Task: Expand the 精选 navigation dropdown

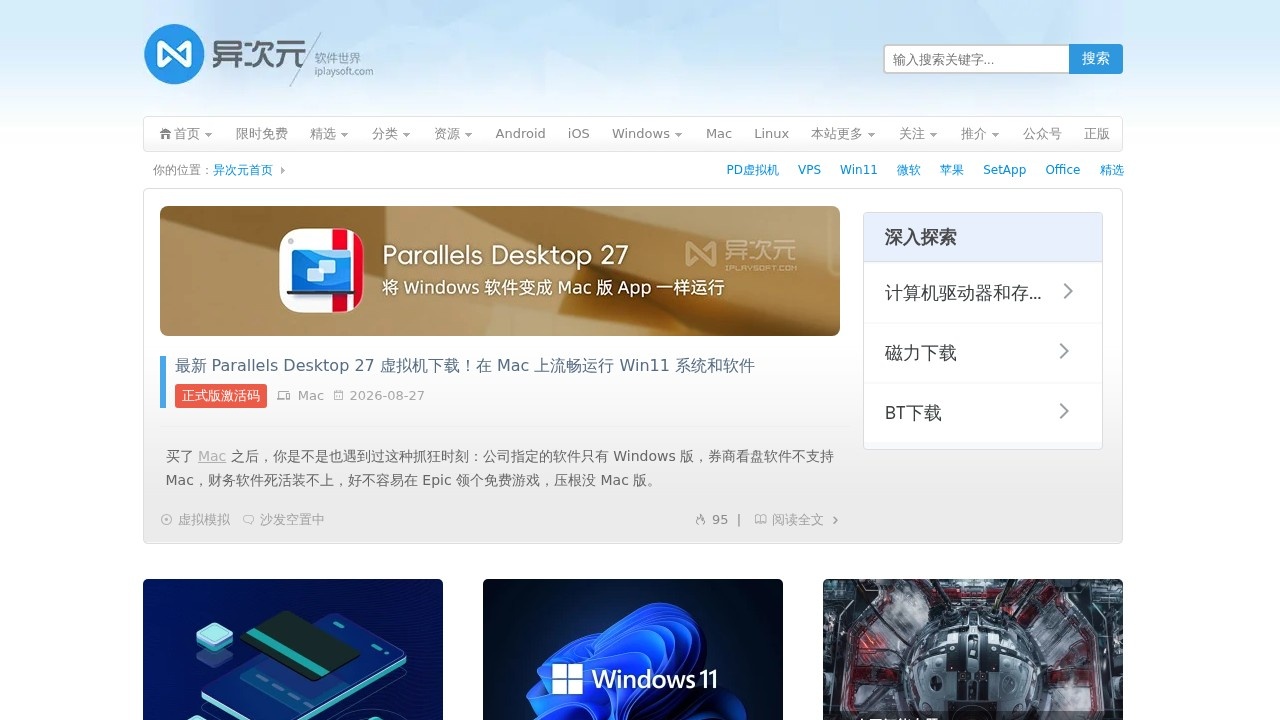Action: click(329, 134)
